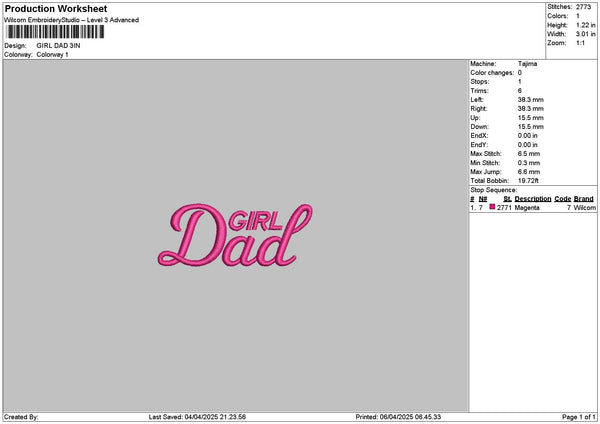Click the Width value 3.01 in

click(x=586, y=34)
